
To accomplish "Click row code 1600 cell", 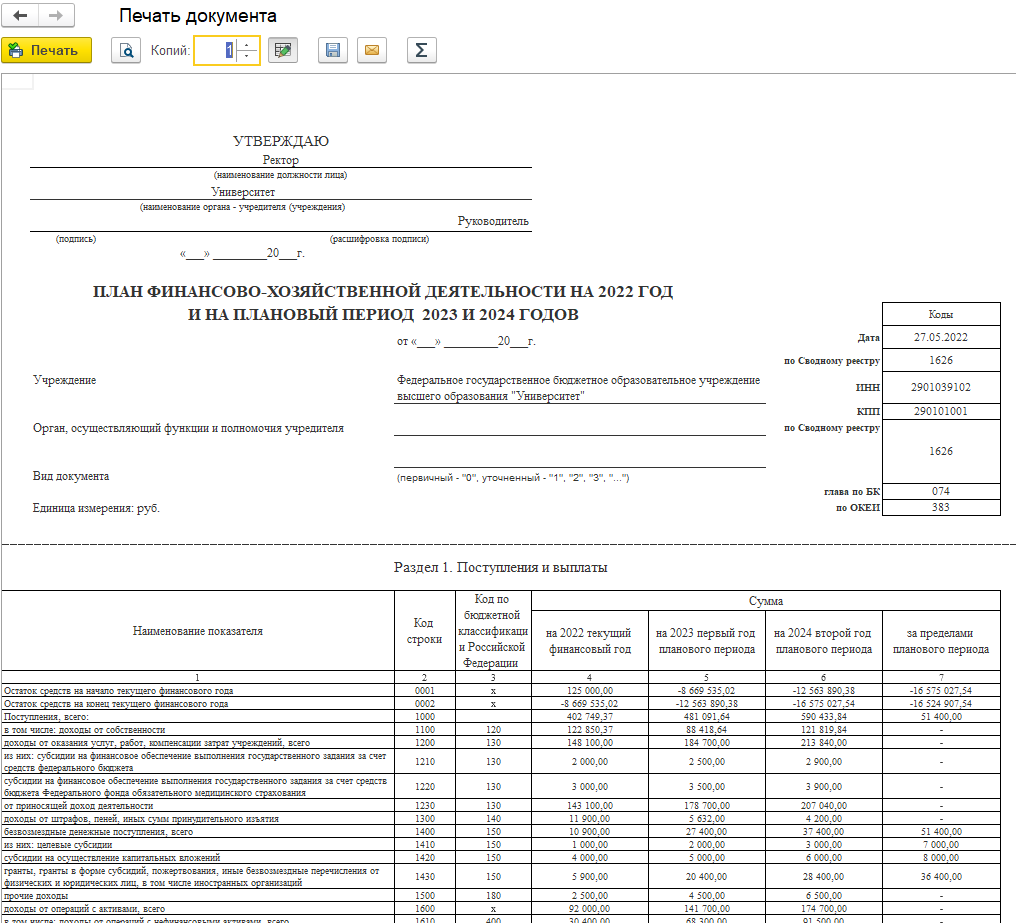I will coord(424,909).
